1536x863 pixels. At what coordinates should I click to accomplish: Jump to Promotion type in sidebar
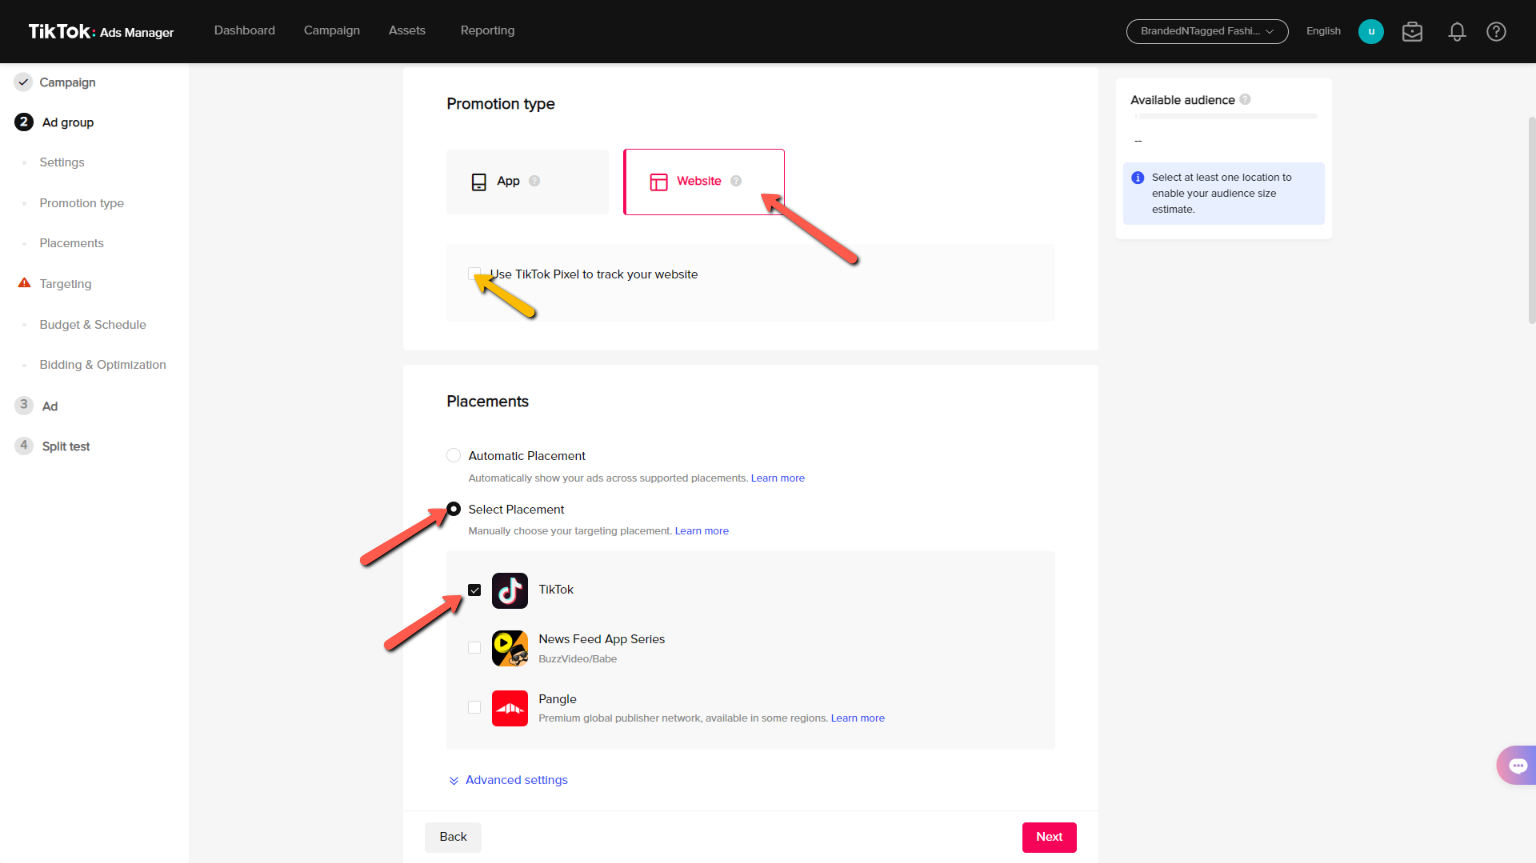82,203
